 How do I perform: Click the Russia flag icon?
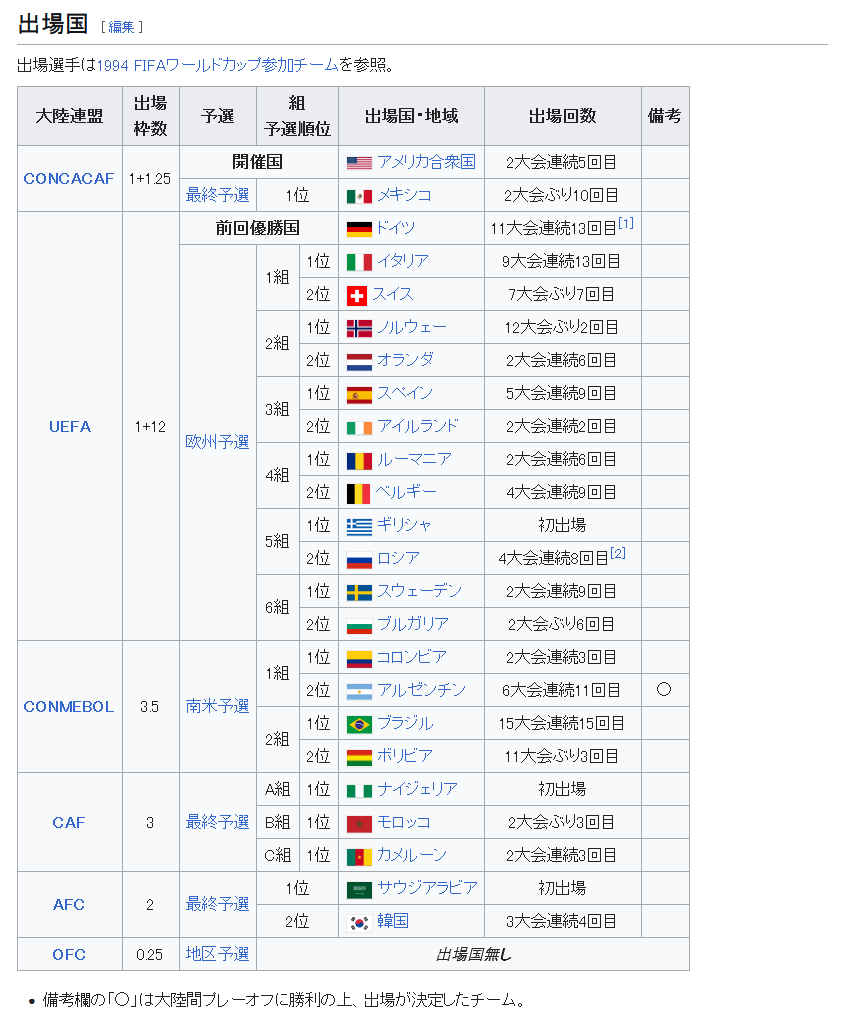pos(359,559)
